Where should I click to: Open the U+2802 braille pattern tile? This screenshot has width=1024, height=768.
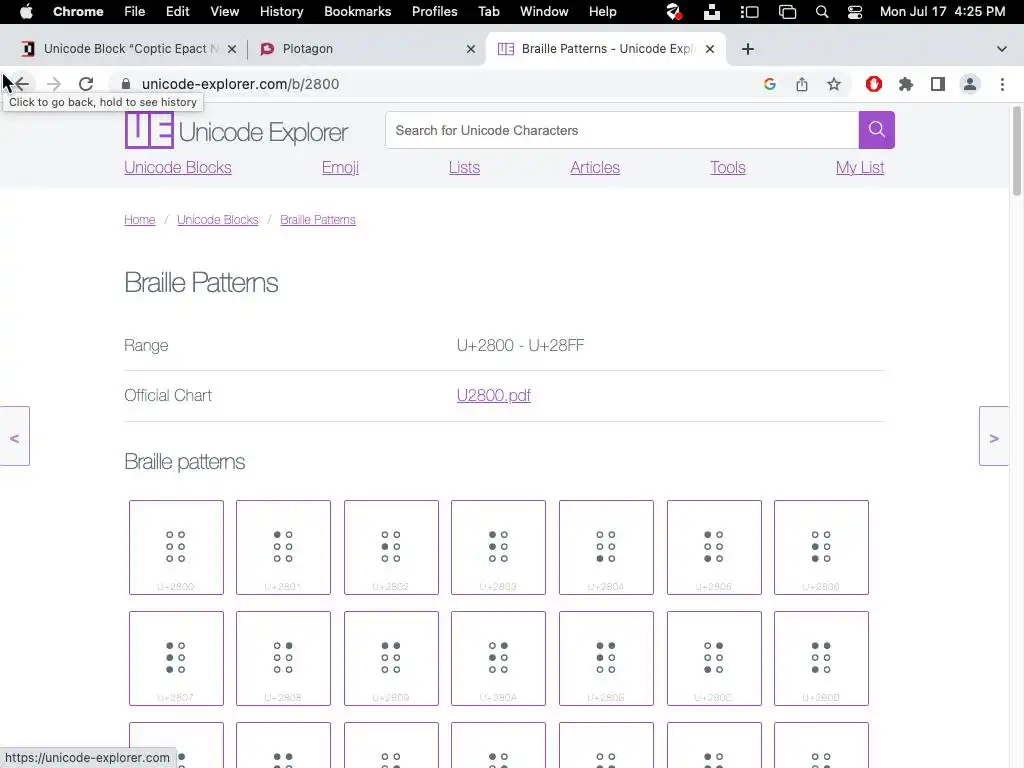[391, 547]
